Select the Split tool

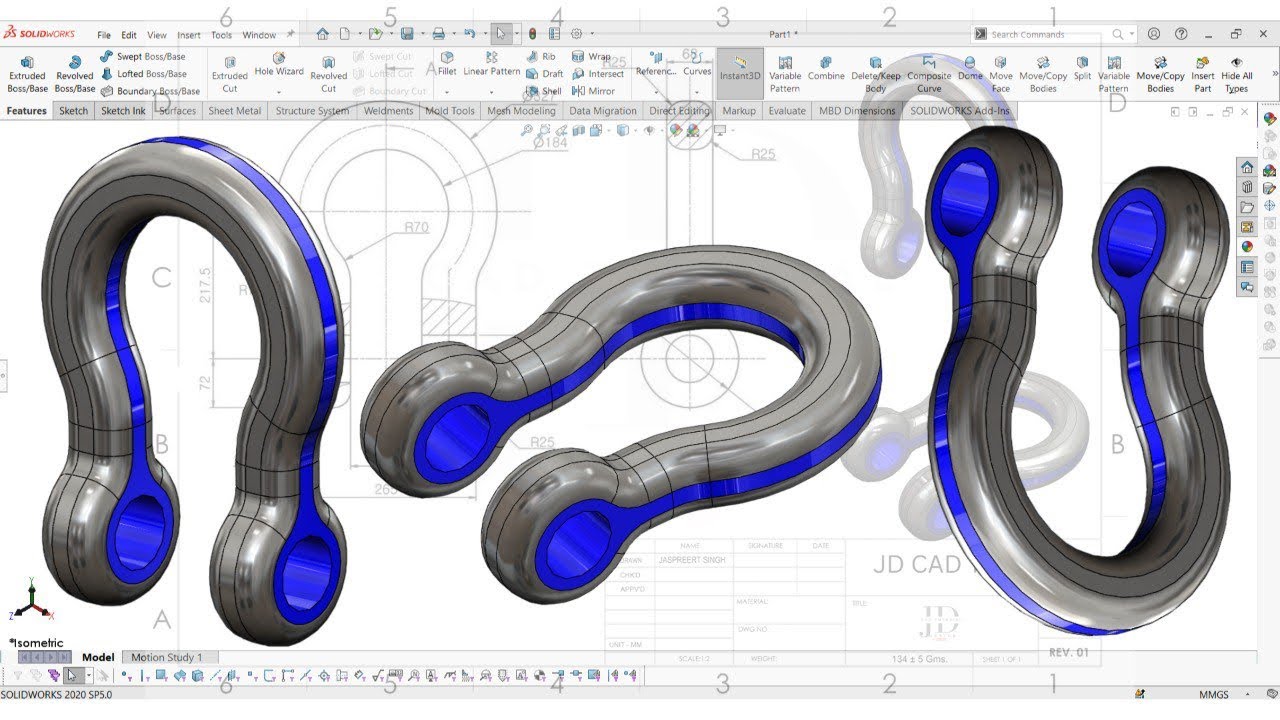tap(1083, 69)
